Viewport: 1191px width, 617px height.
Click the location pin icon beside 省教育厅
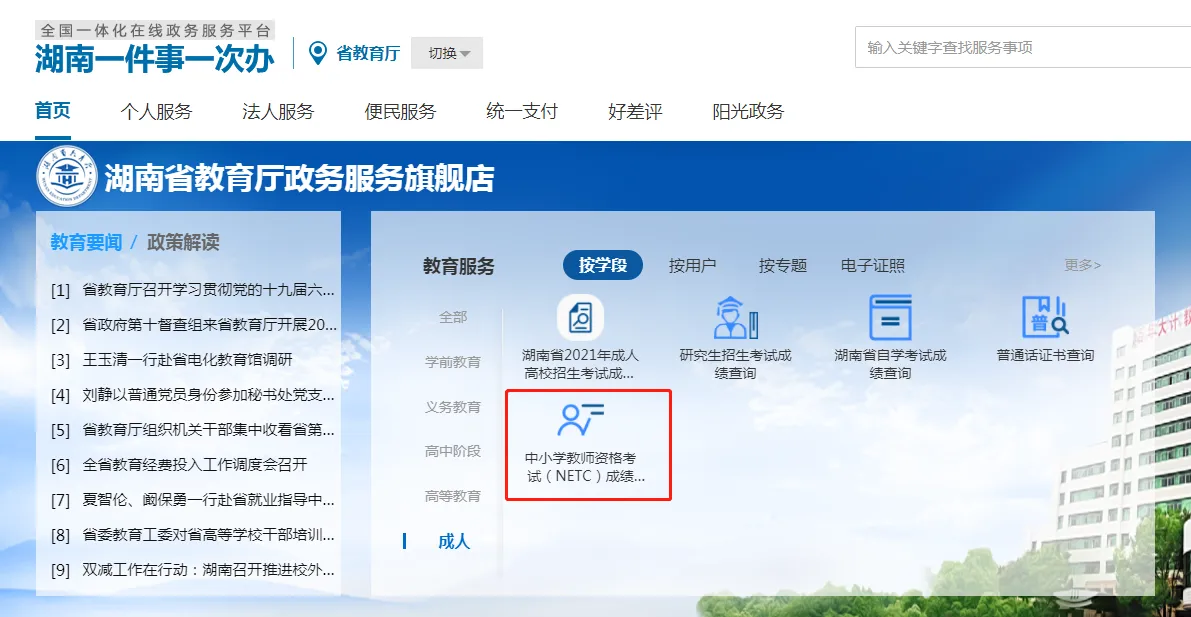pos(317,53)
